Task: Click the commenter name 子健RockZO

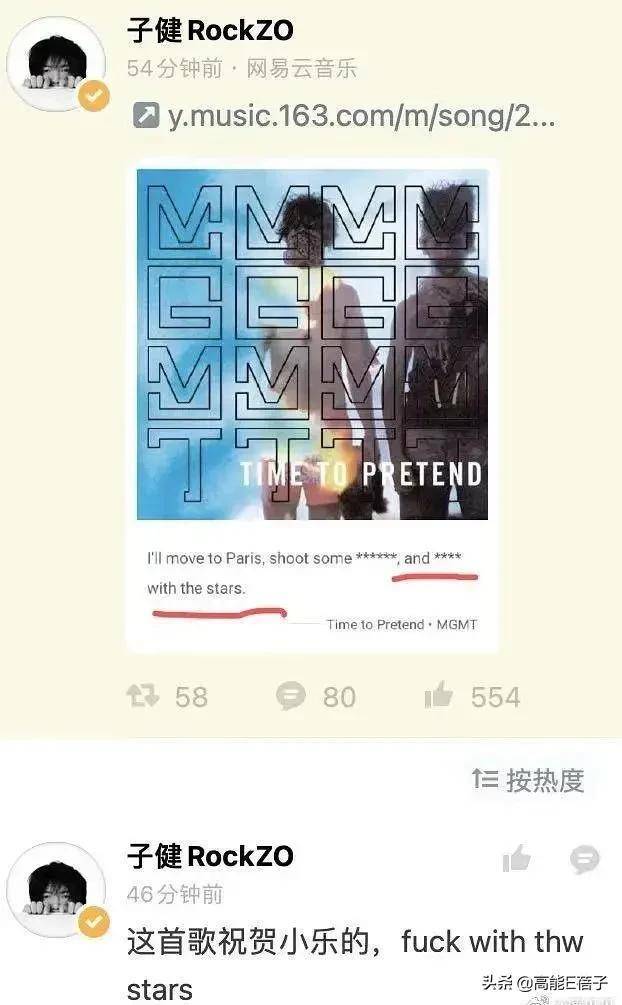Action: [x=210, y=856]
